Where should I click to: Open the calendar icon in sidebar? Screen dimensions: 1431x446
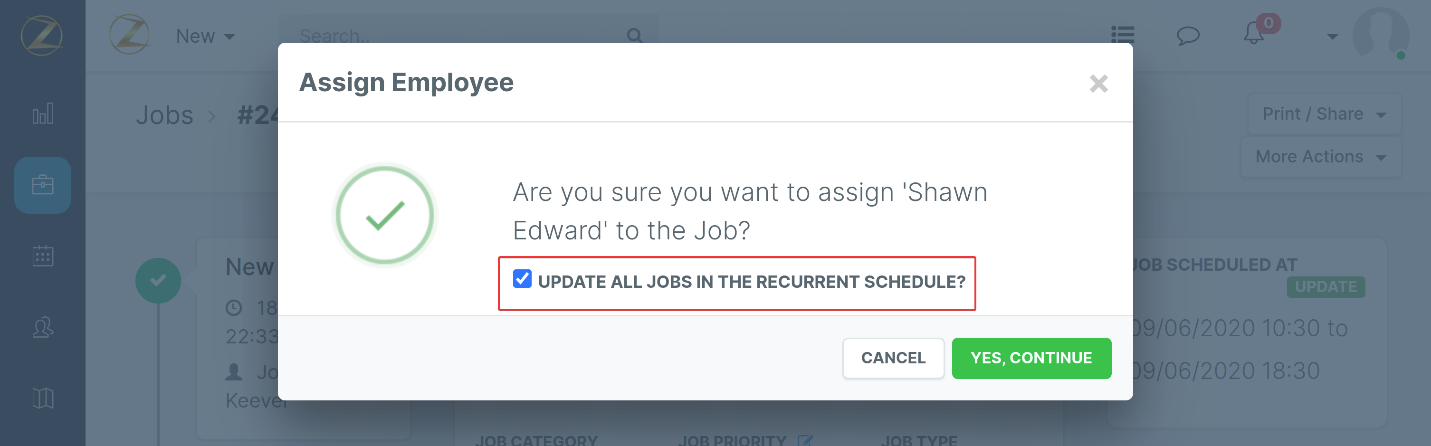pos(42,256)
